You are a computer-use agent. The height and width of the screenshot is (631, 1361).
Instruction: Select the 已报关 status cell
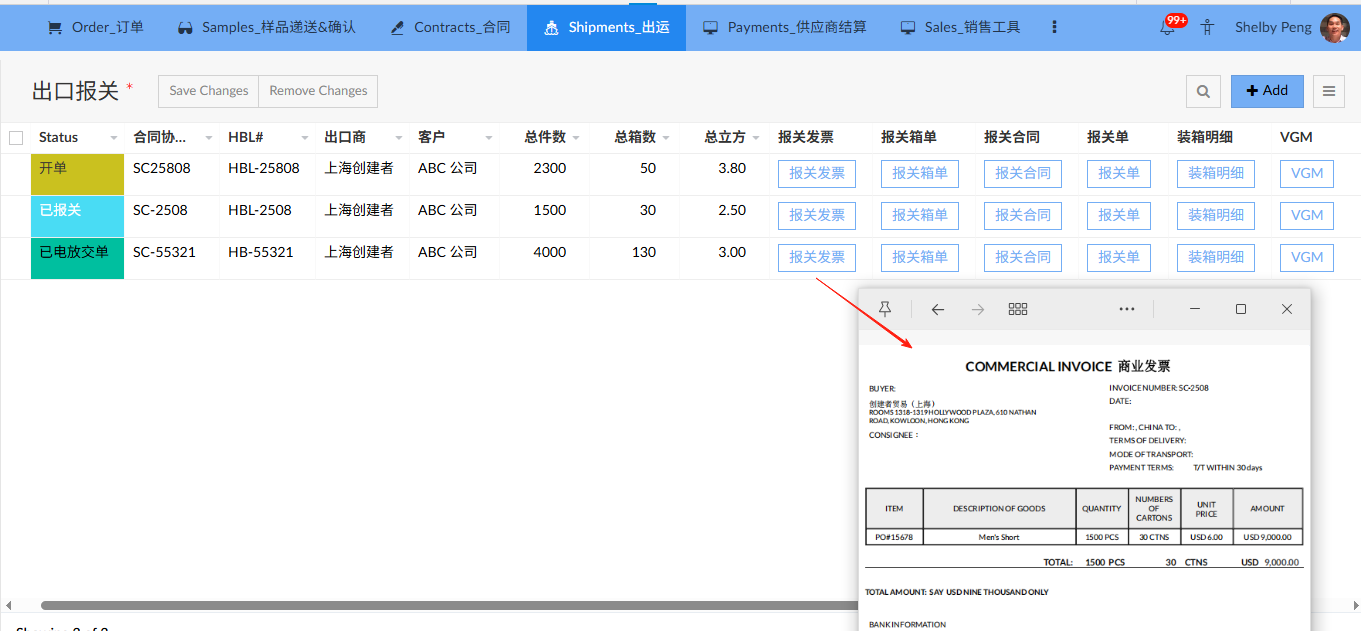[77, 216]
